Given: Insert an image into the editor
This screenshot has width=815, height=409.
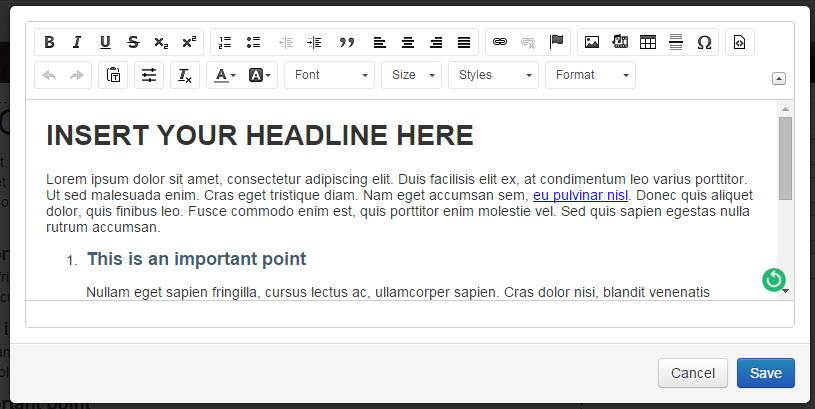Looking at the screenshot, I should coord(592,42).
